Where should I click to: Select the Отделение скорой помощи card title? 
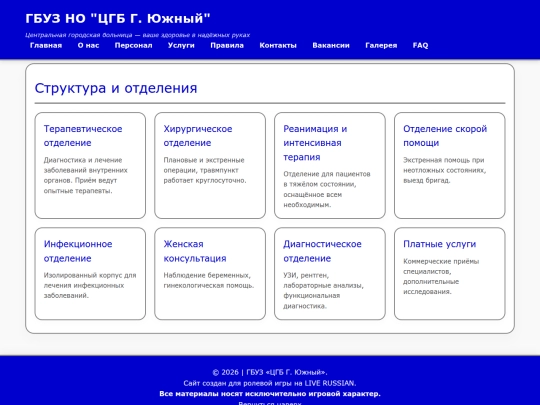445,136
